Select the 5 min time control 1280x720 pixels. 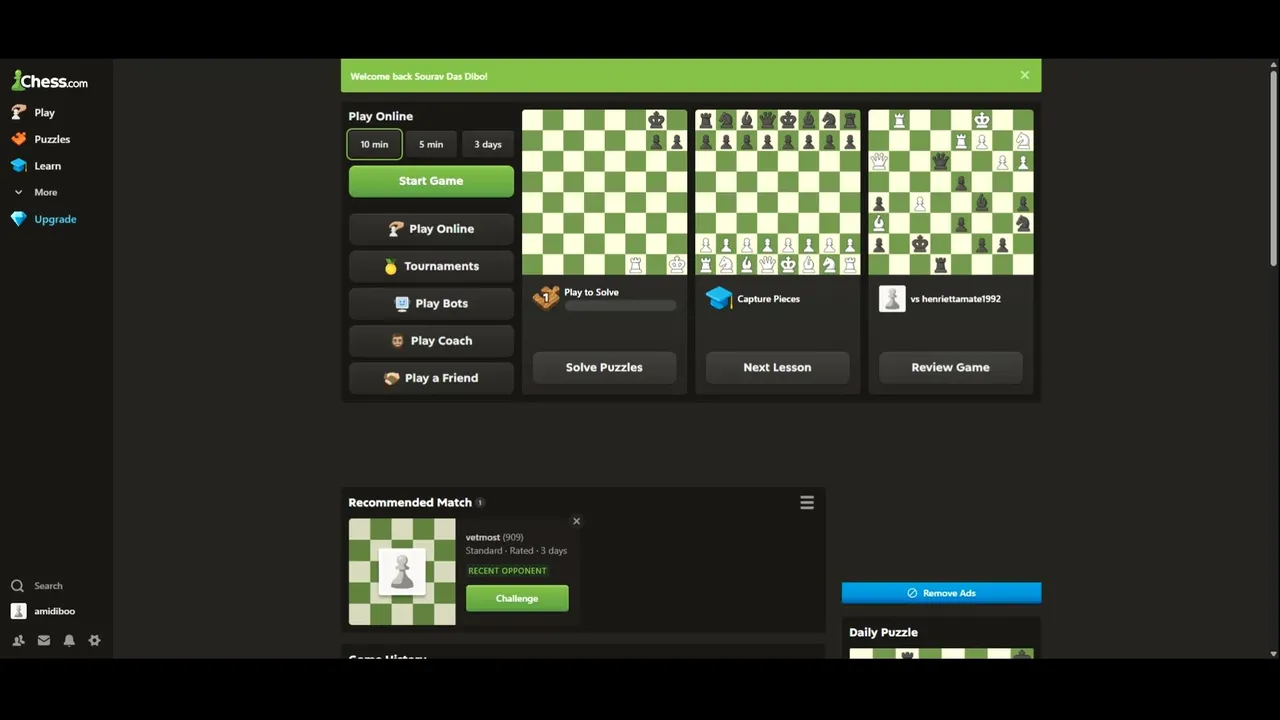tap(431, 144)
